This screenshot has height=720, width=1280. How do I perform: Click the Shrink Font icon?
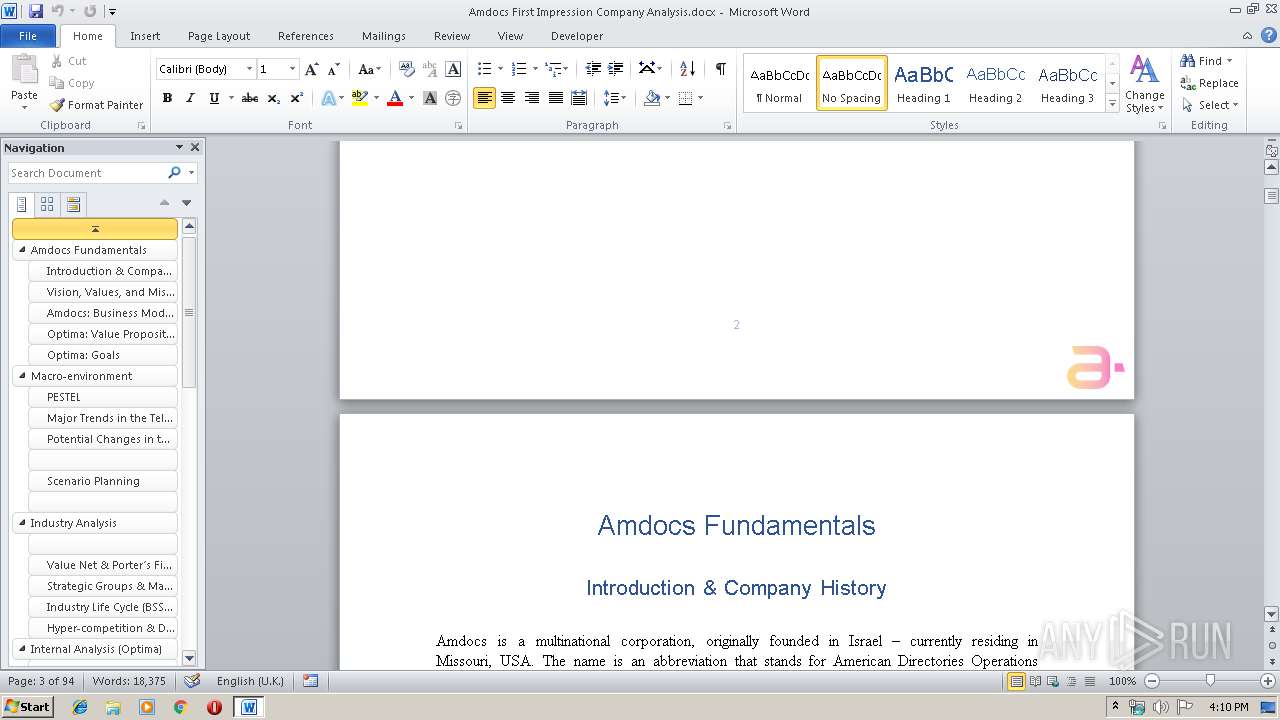pyautogui.click(x=334, y=69)
